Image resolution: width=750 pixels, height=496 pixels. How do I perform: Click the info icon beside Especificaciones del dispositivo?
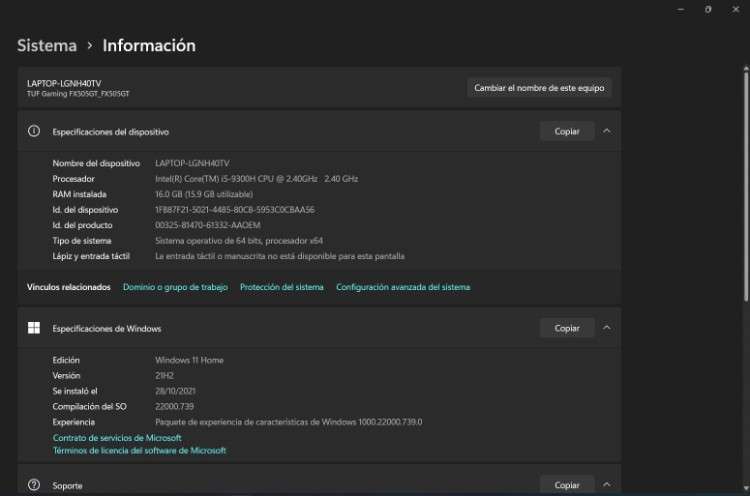coord(34,131)
